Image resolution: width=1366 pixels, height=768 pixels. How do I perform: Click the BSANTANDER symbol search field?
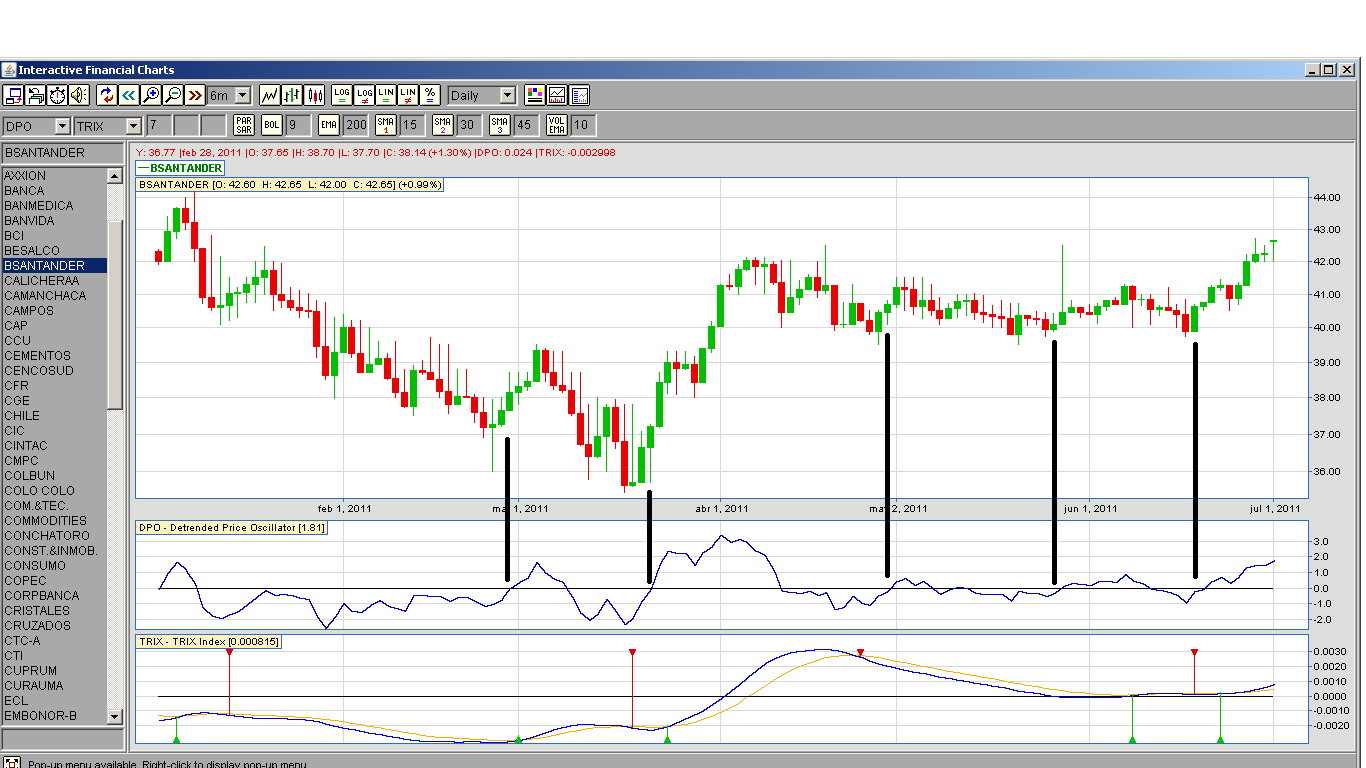tap(63, 153)
